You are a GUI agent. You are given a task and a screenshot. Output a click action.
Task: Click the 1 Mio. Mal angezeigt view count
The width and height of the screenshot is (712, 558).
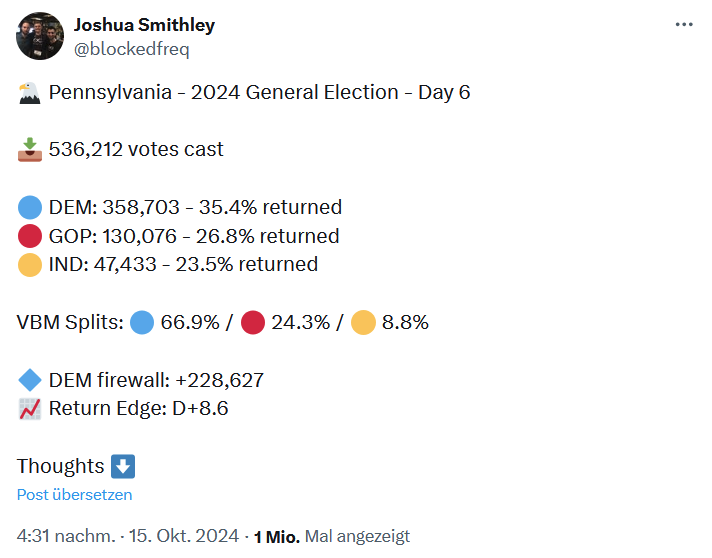pos(332,537)
